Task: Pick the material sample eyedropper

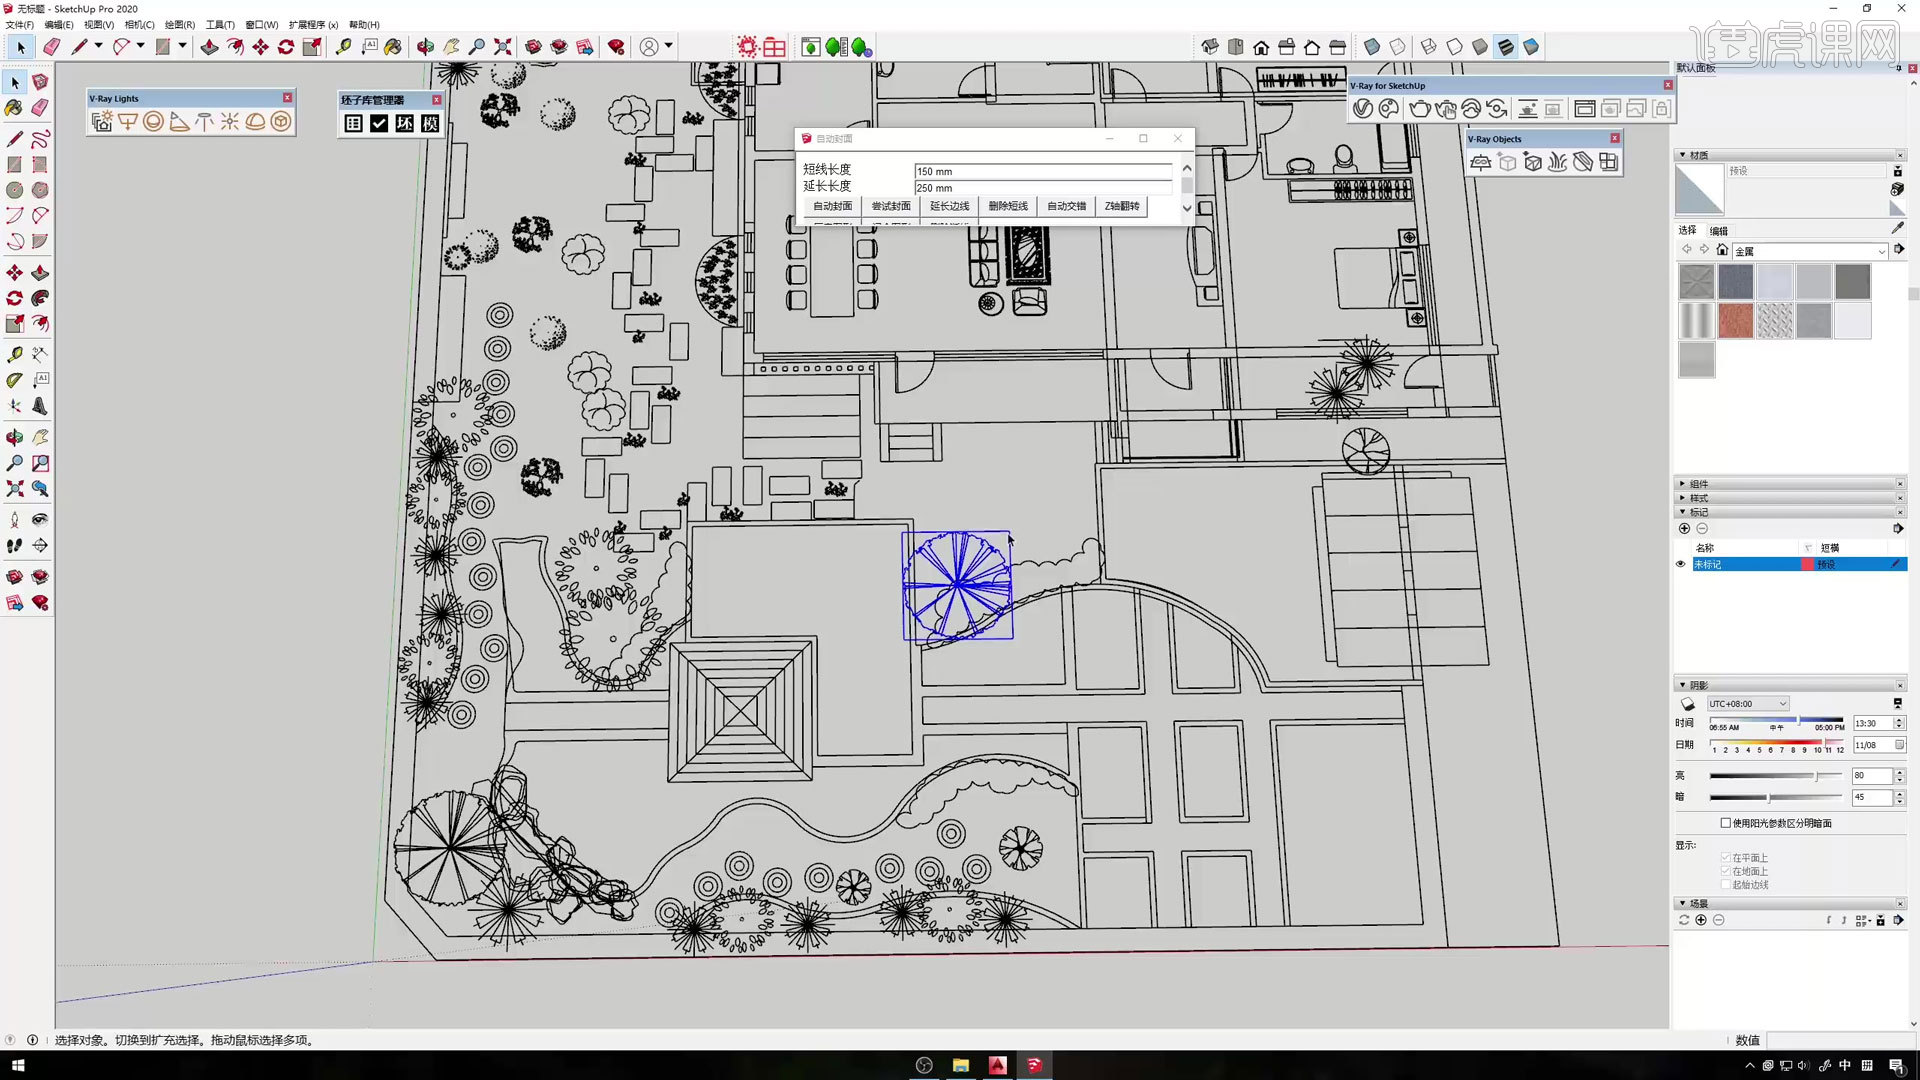Action: pos(1897,228)
